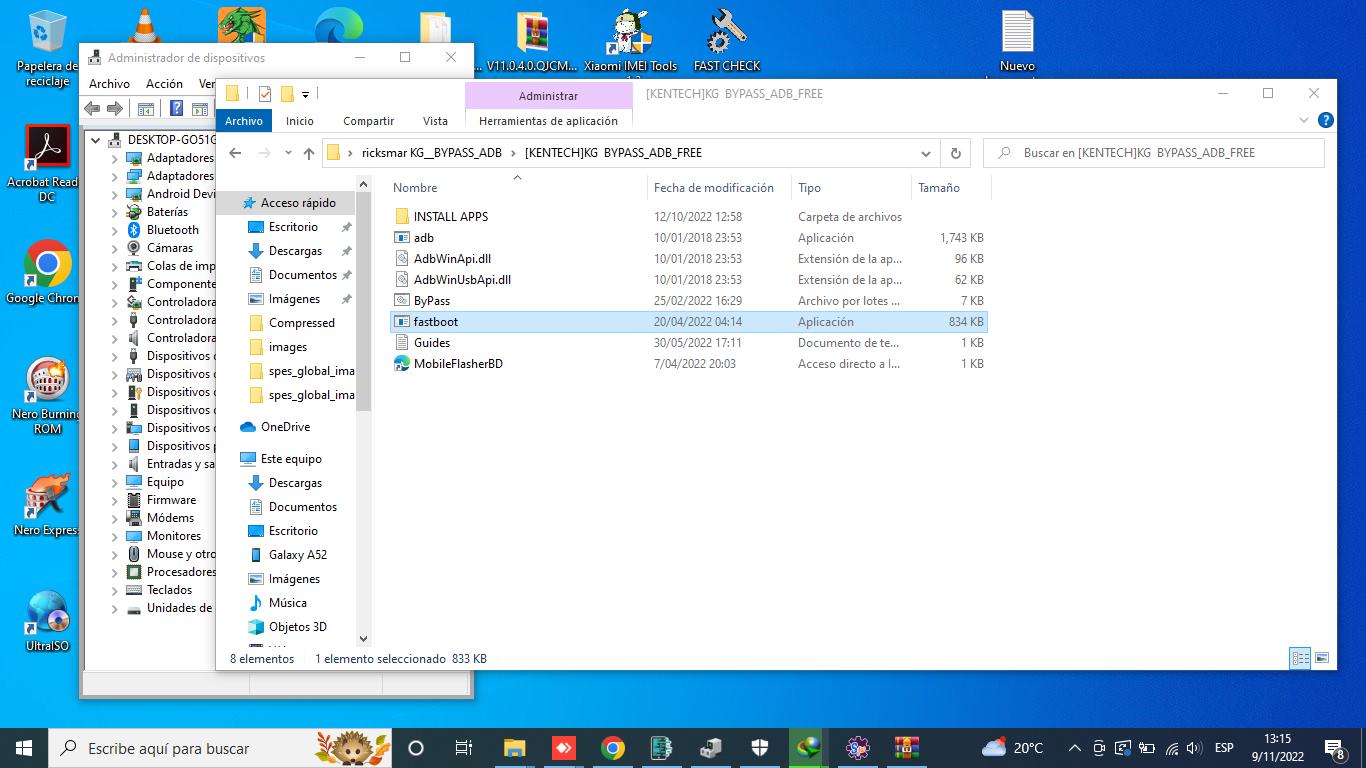
Task: Expand the Monitores device category
Action: click(x=114, y=536)
